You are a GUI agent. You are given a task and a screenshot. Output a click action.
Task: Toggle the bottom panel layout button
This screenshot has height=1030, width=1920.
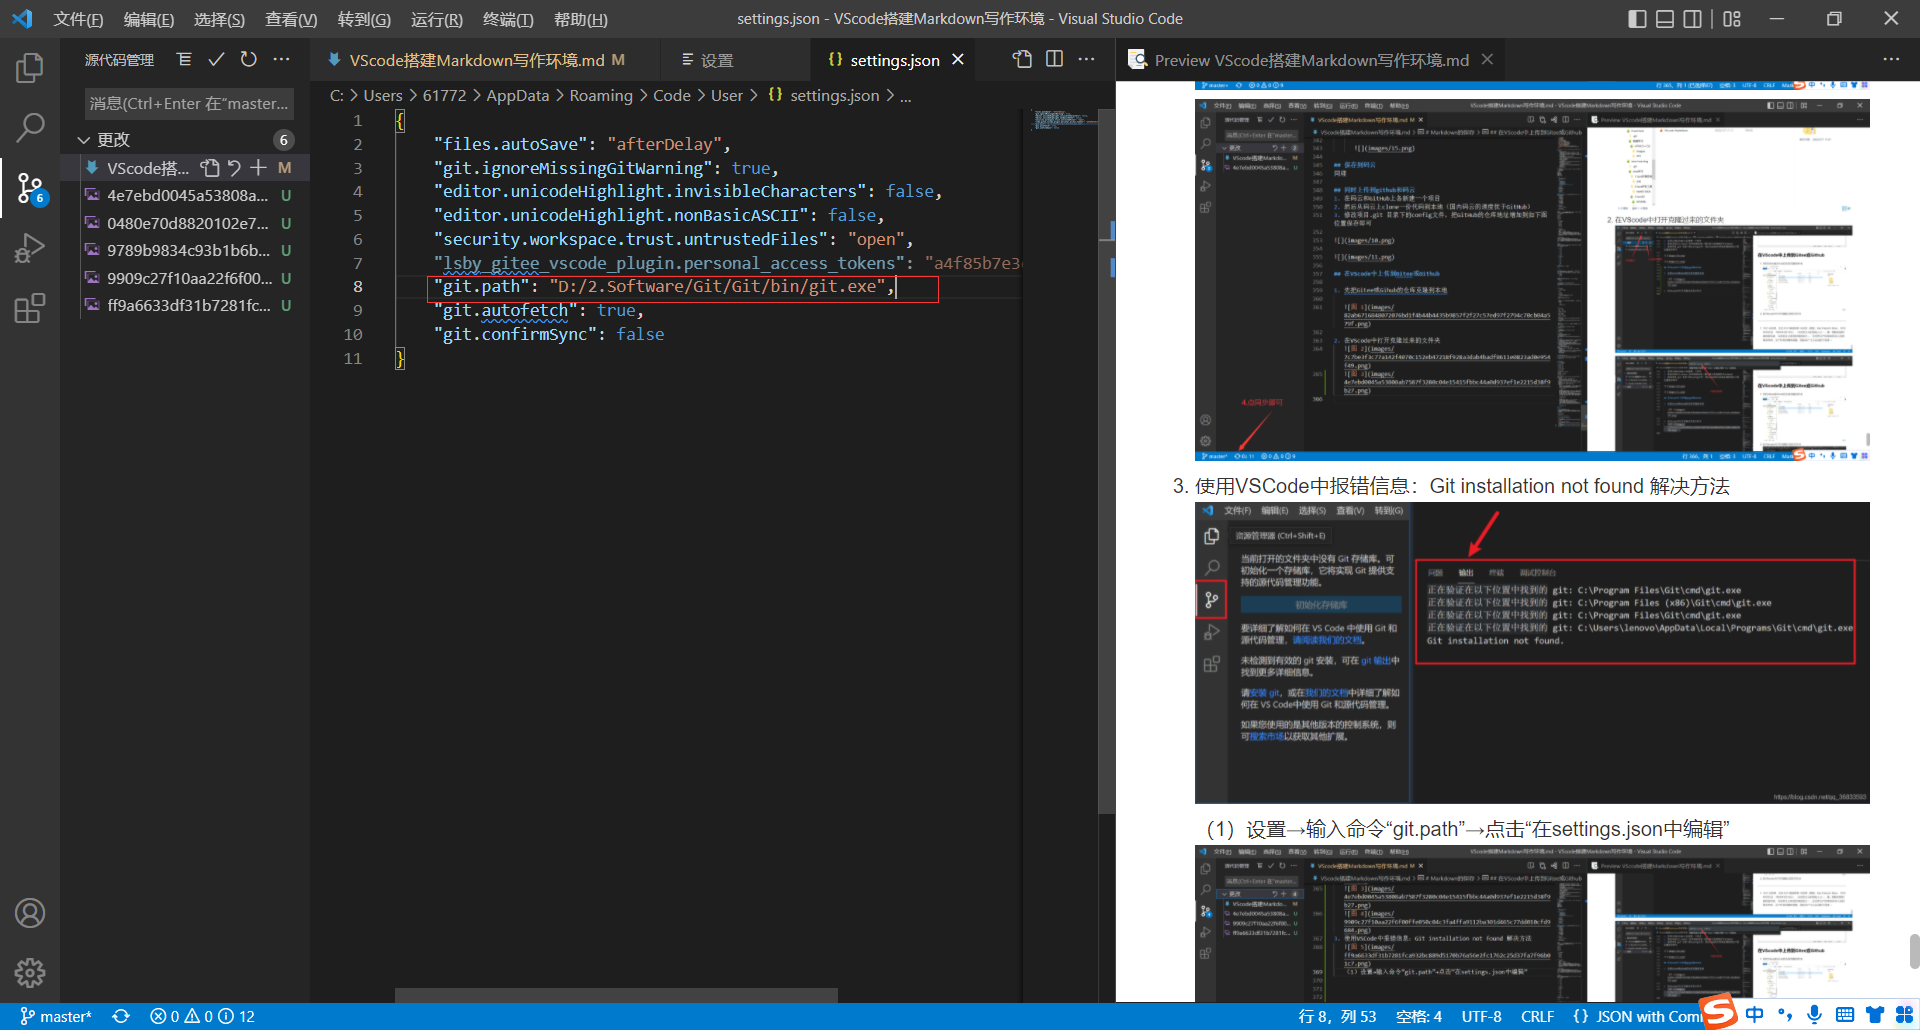click(1665, 19)
